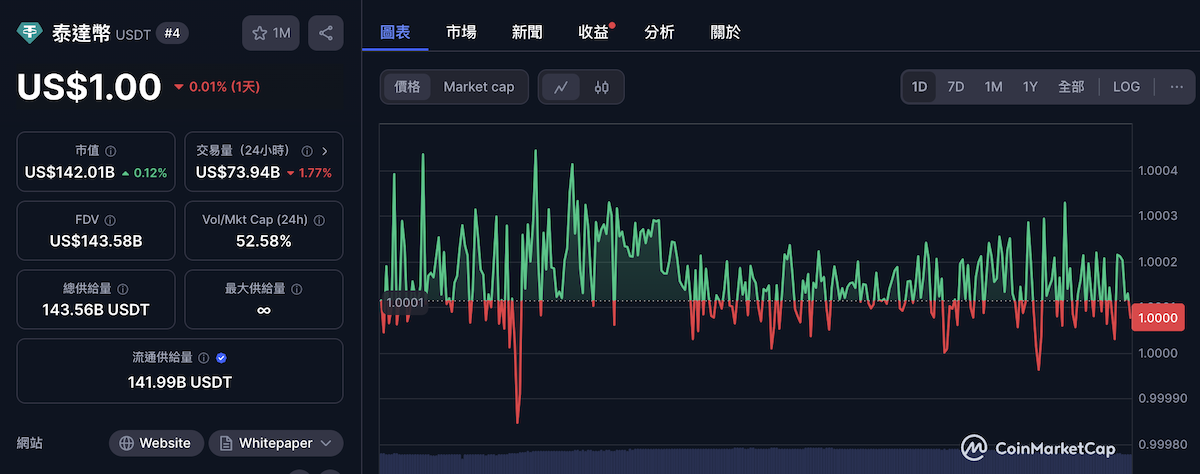Click the 0.01% (1天) change indicator

(217, 87)
